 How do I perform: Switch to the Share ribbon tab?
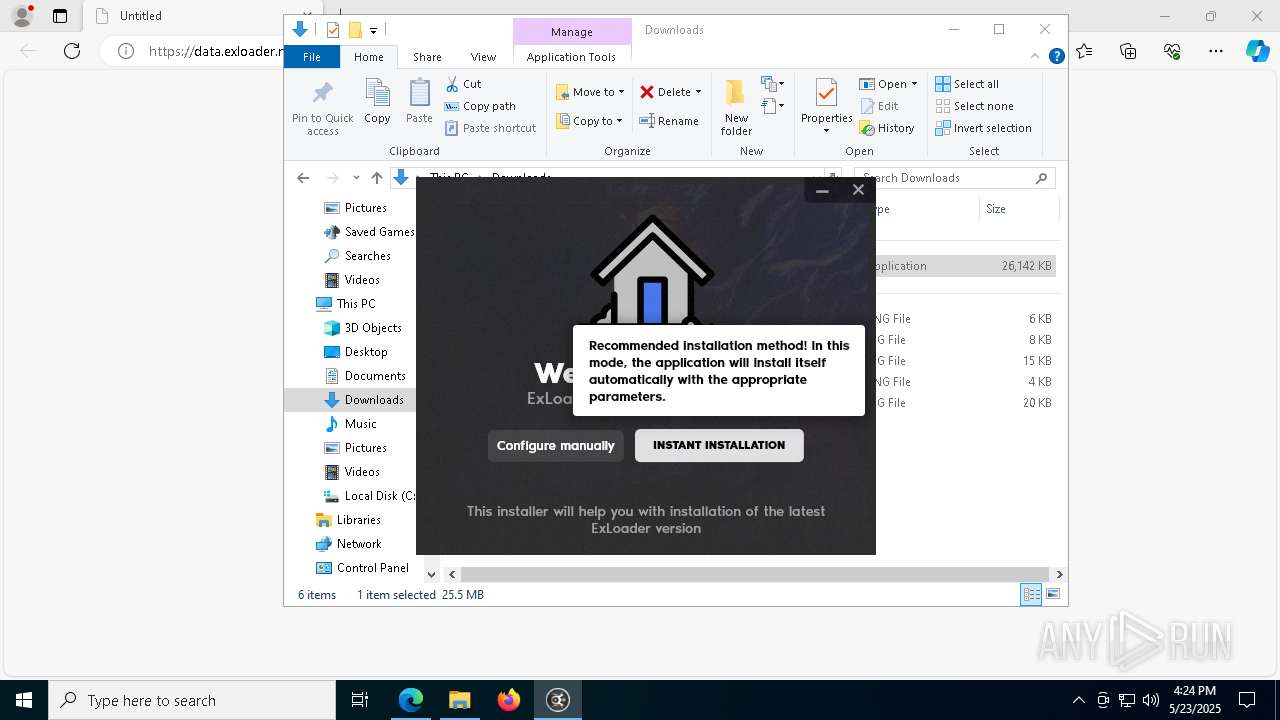427,57
